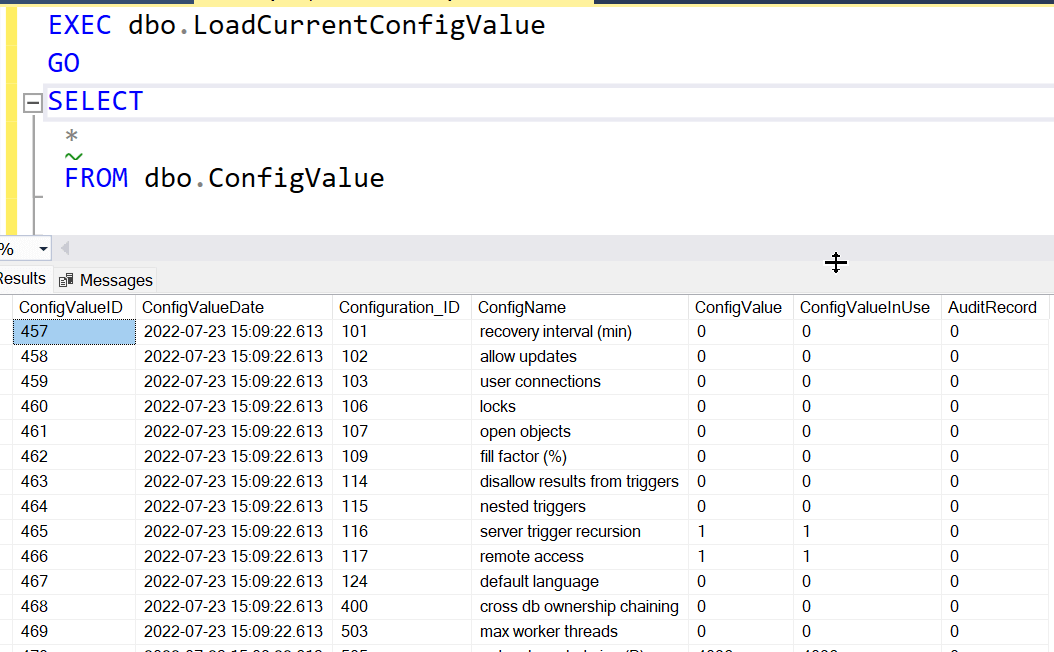Place cursor on LoadCurrentConfigValue procedure name
The image size is (1054, 652).
[369, 25]
